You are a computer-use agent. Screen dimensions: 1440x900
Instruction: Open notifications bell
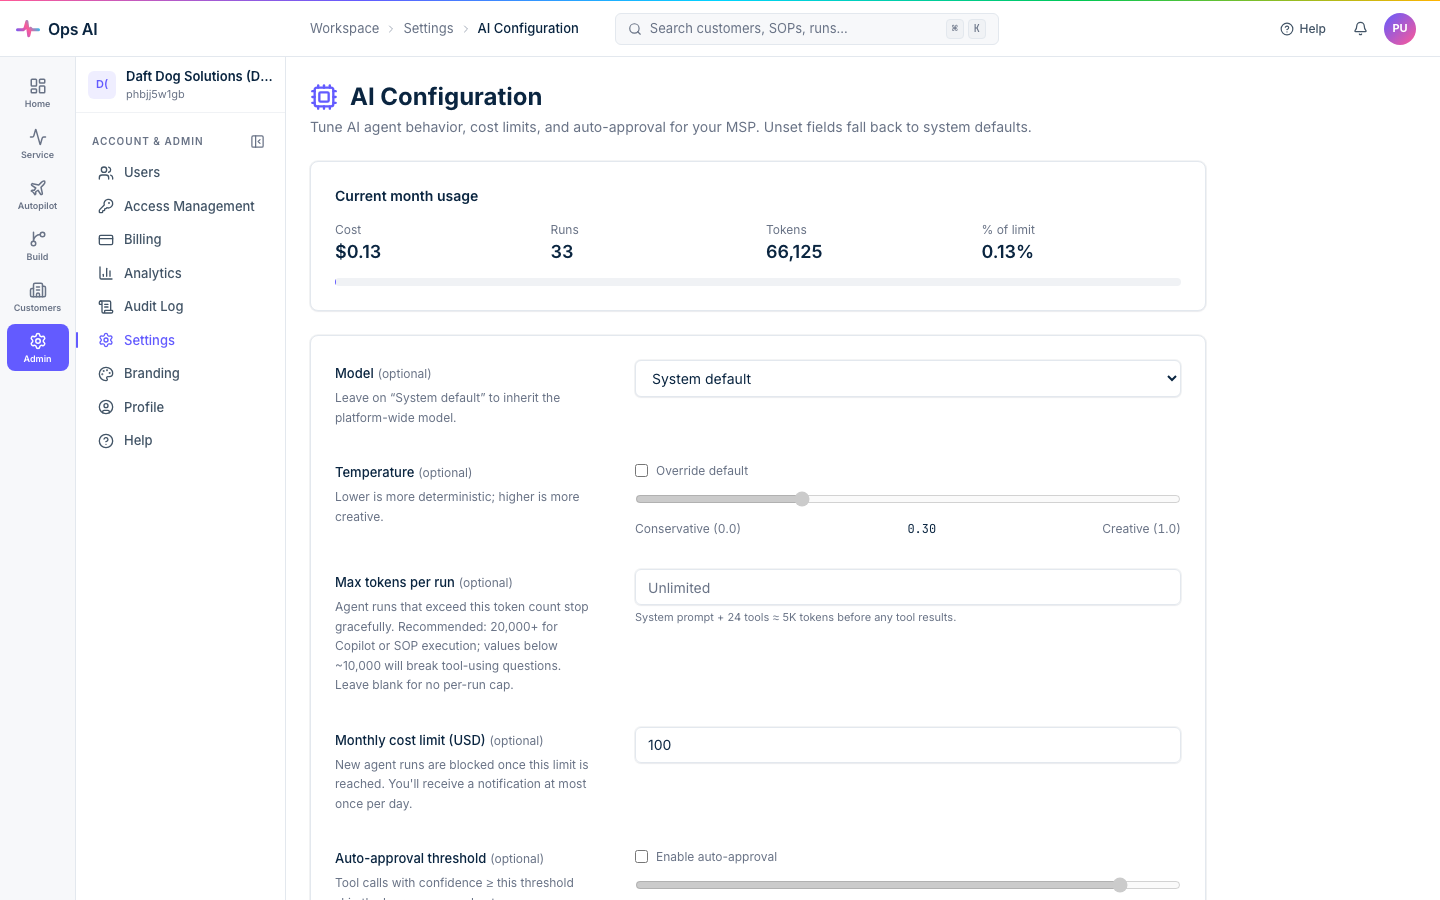pyautogui.click(x=1360, y=29)
